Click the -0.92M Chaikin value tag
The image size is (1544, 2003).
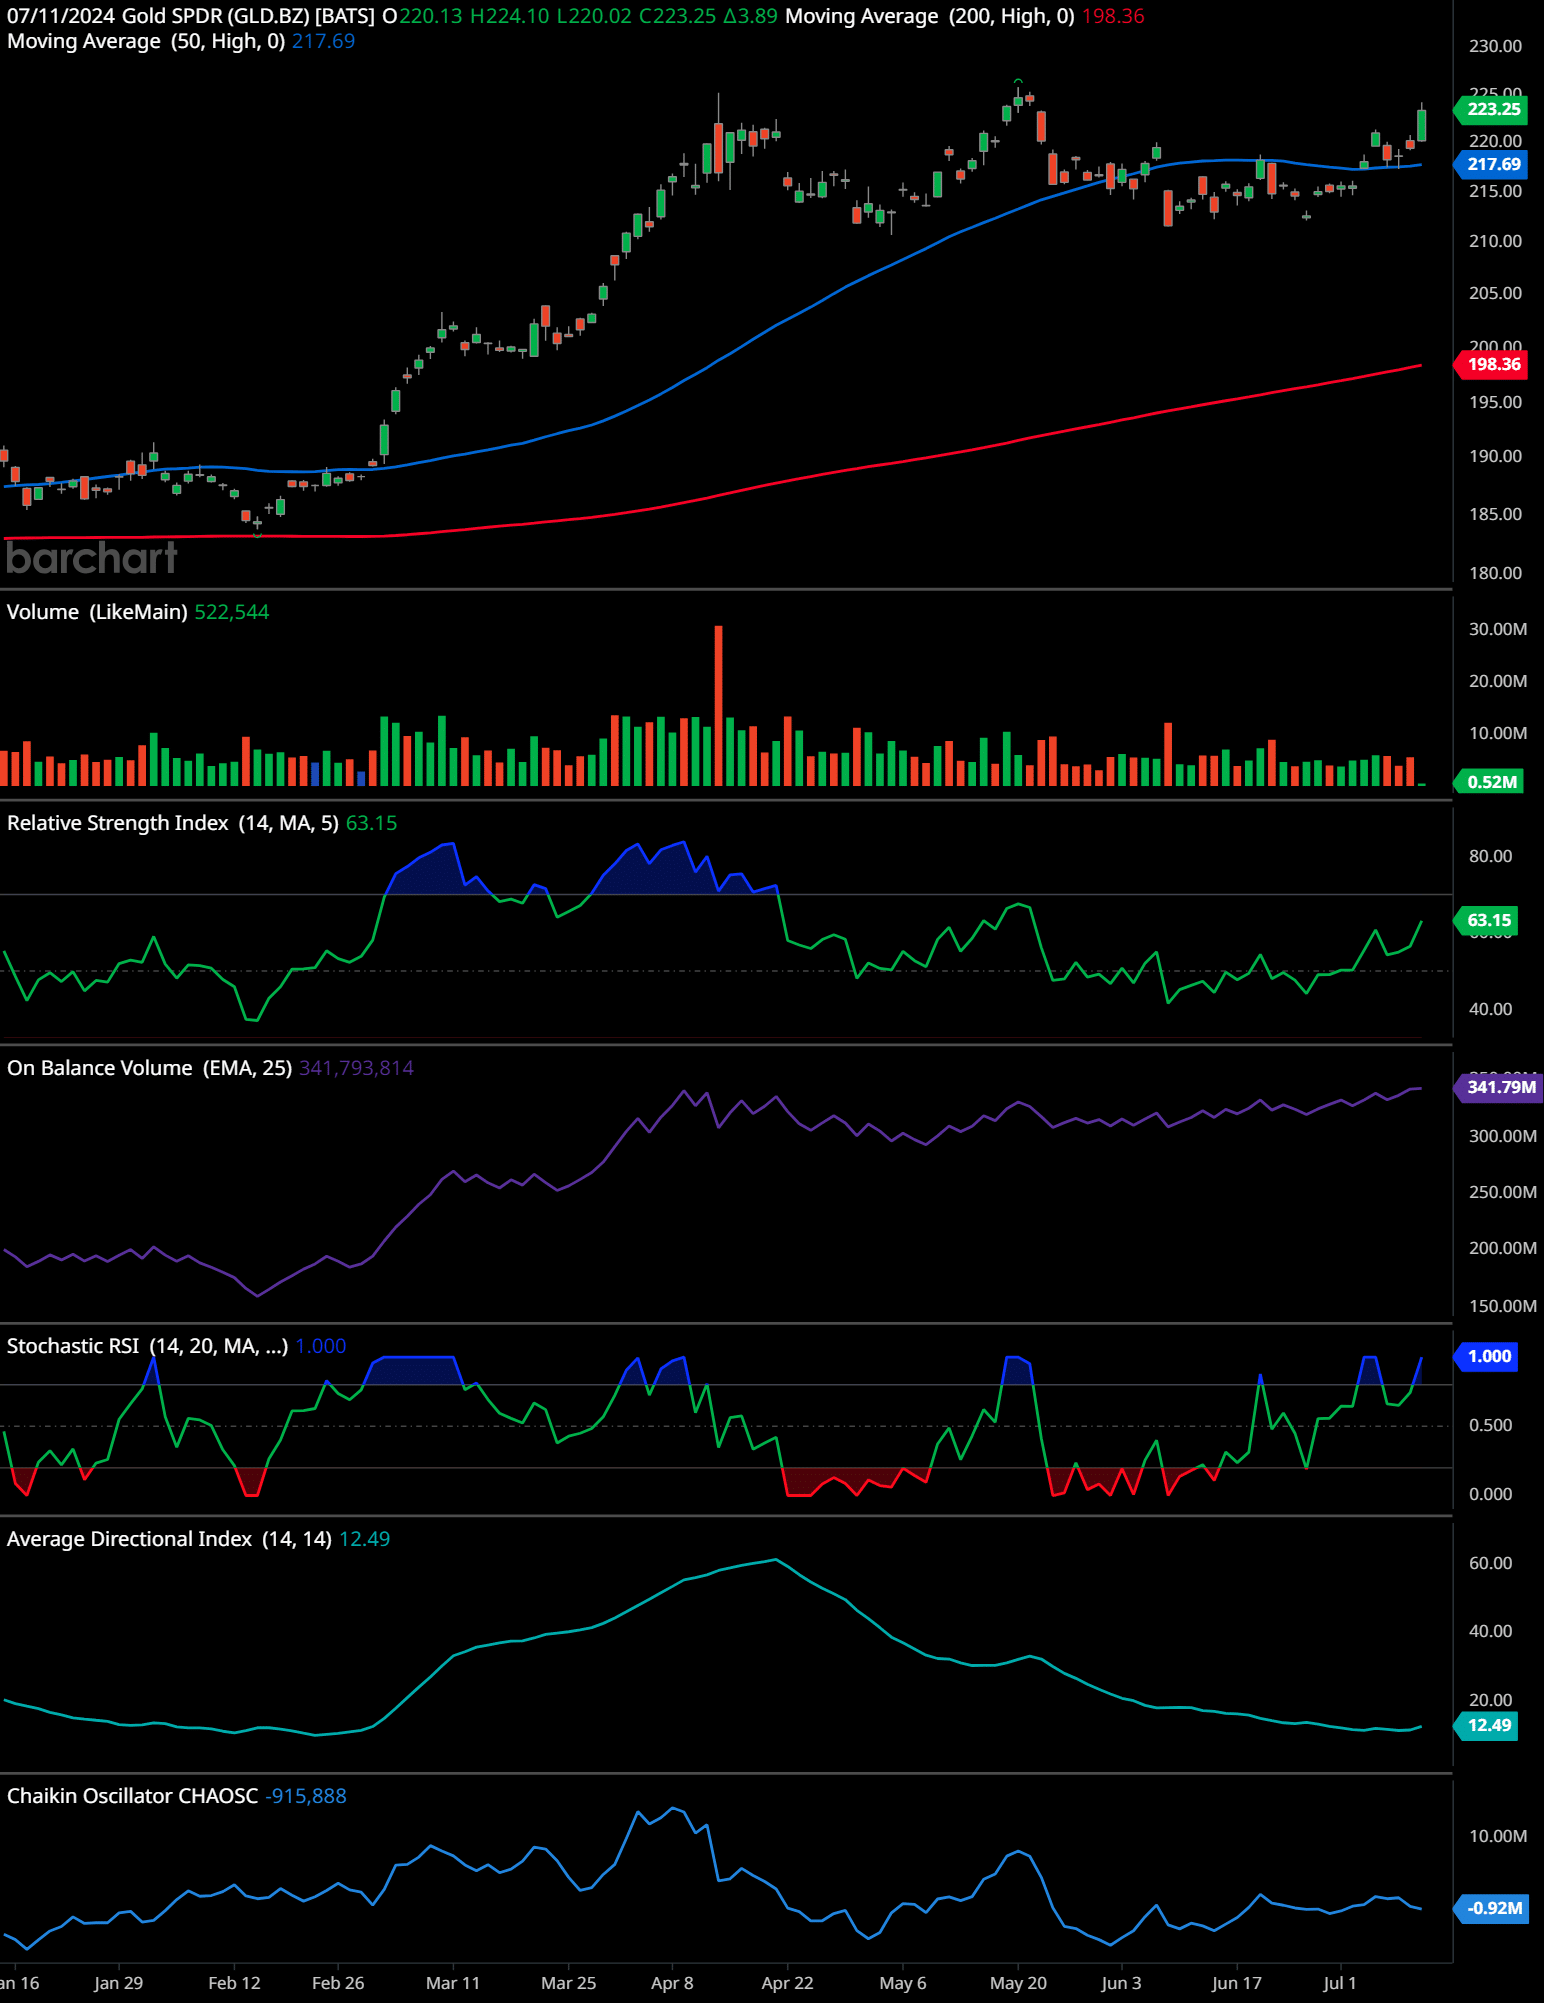pyautogui.click(x=1492, y=1908)
